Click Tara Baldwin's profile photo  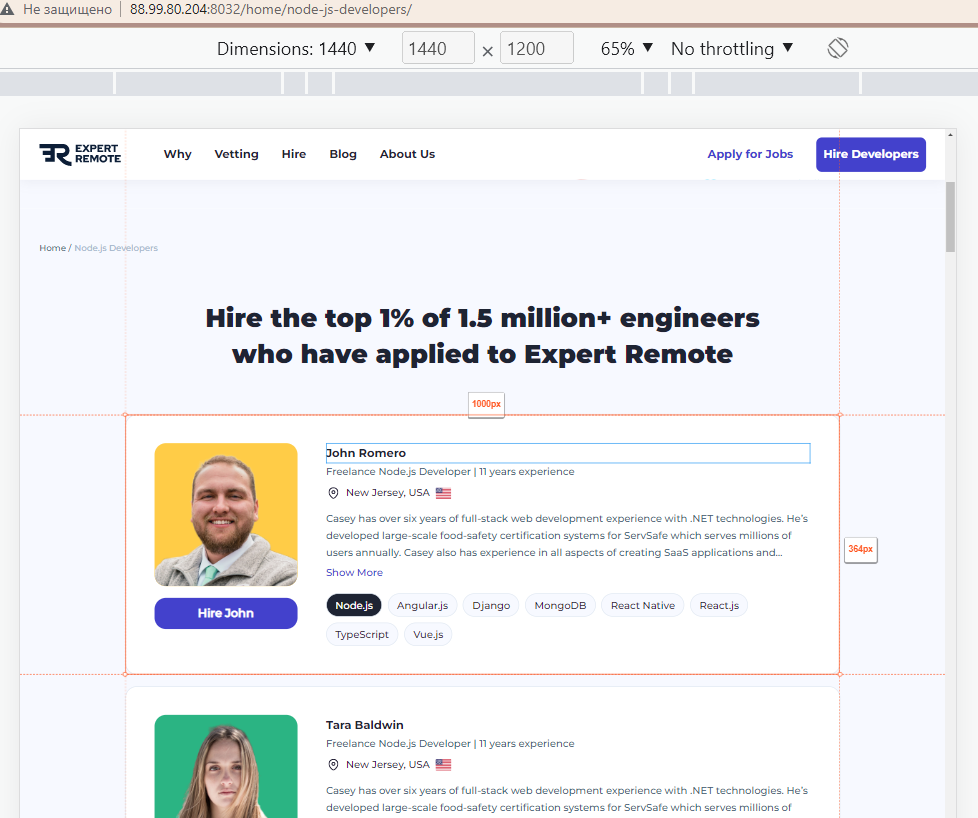tap(226, 766)
